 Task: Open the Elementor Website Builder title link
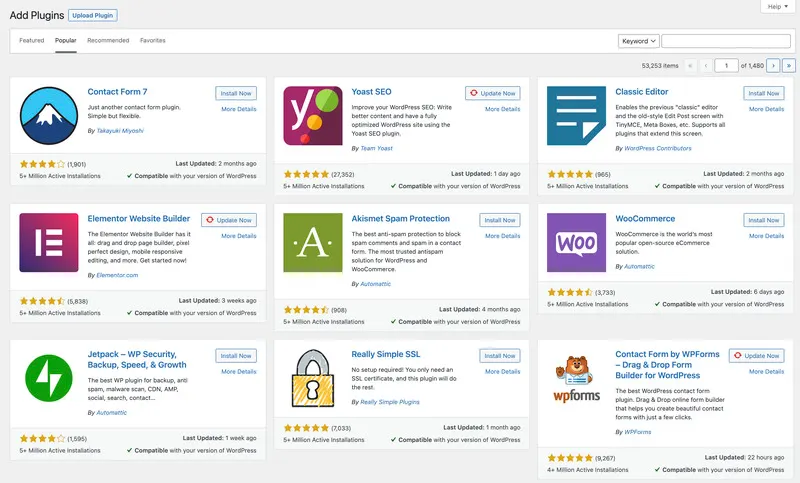[x=139, y=218]
